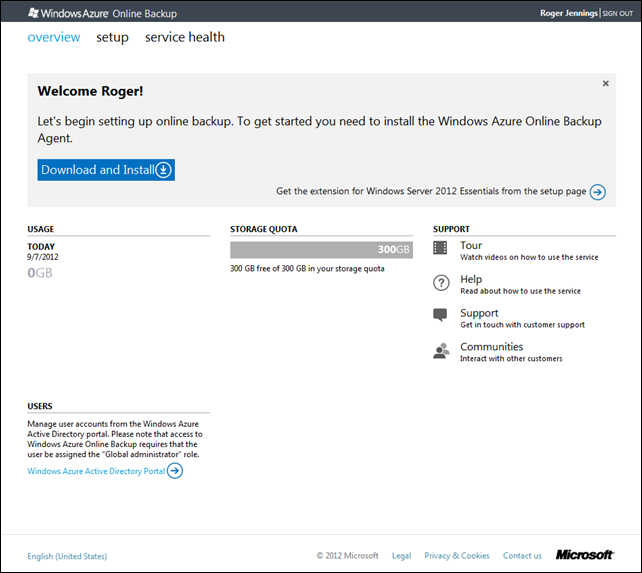Click the arrow icon beside setup page extension link
The image size is (642, 573).
(597, 192)
